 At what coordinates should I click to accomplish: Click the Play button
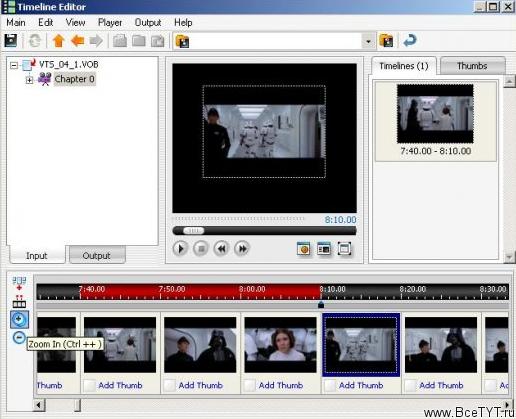(180, 249)
